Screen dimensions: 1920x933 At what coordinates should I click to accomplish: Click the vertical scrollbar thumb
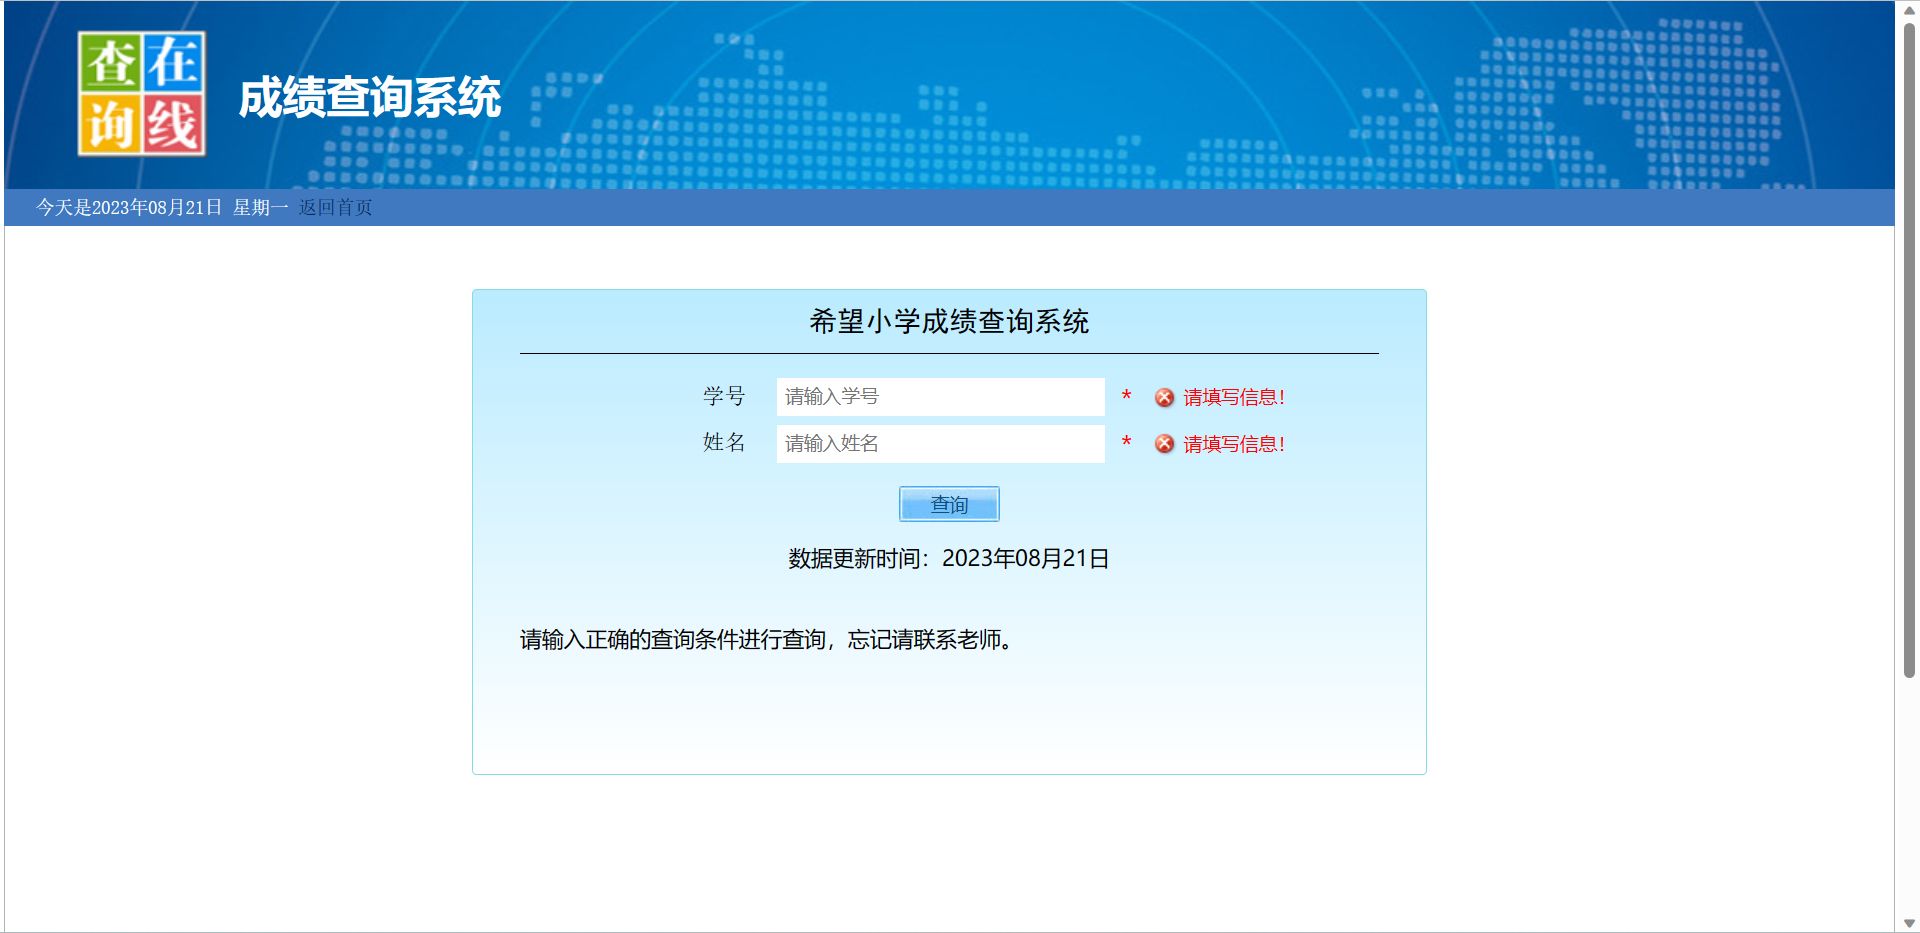point(1908,350)
